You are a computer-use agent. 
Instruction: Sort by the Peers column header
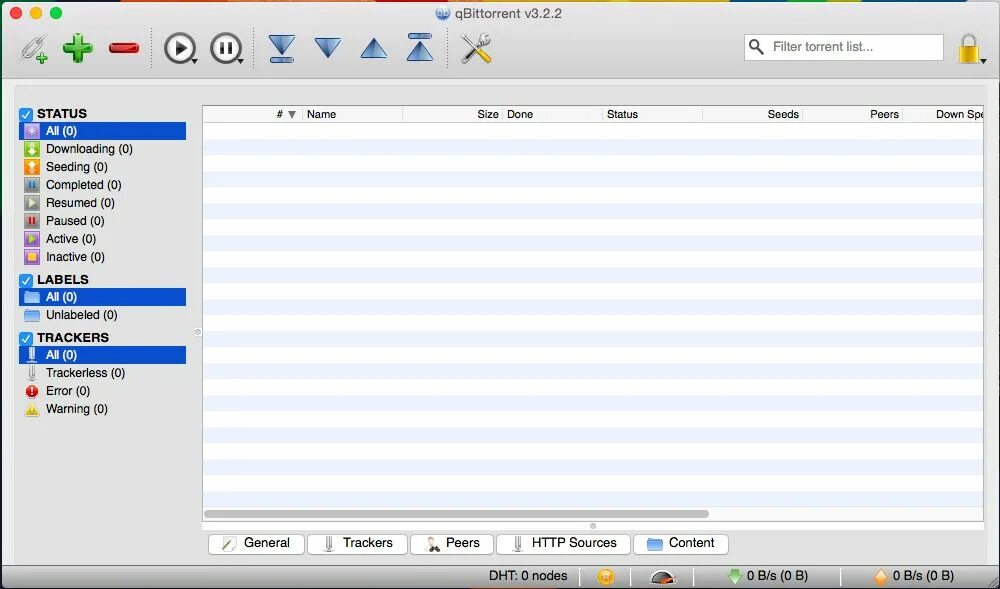[x=853, y=114]
